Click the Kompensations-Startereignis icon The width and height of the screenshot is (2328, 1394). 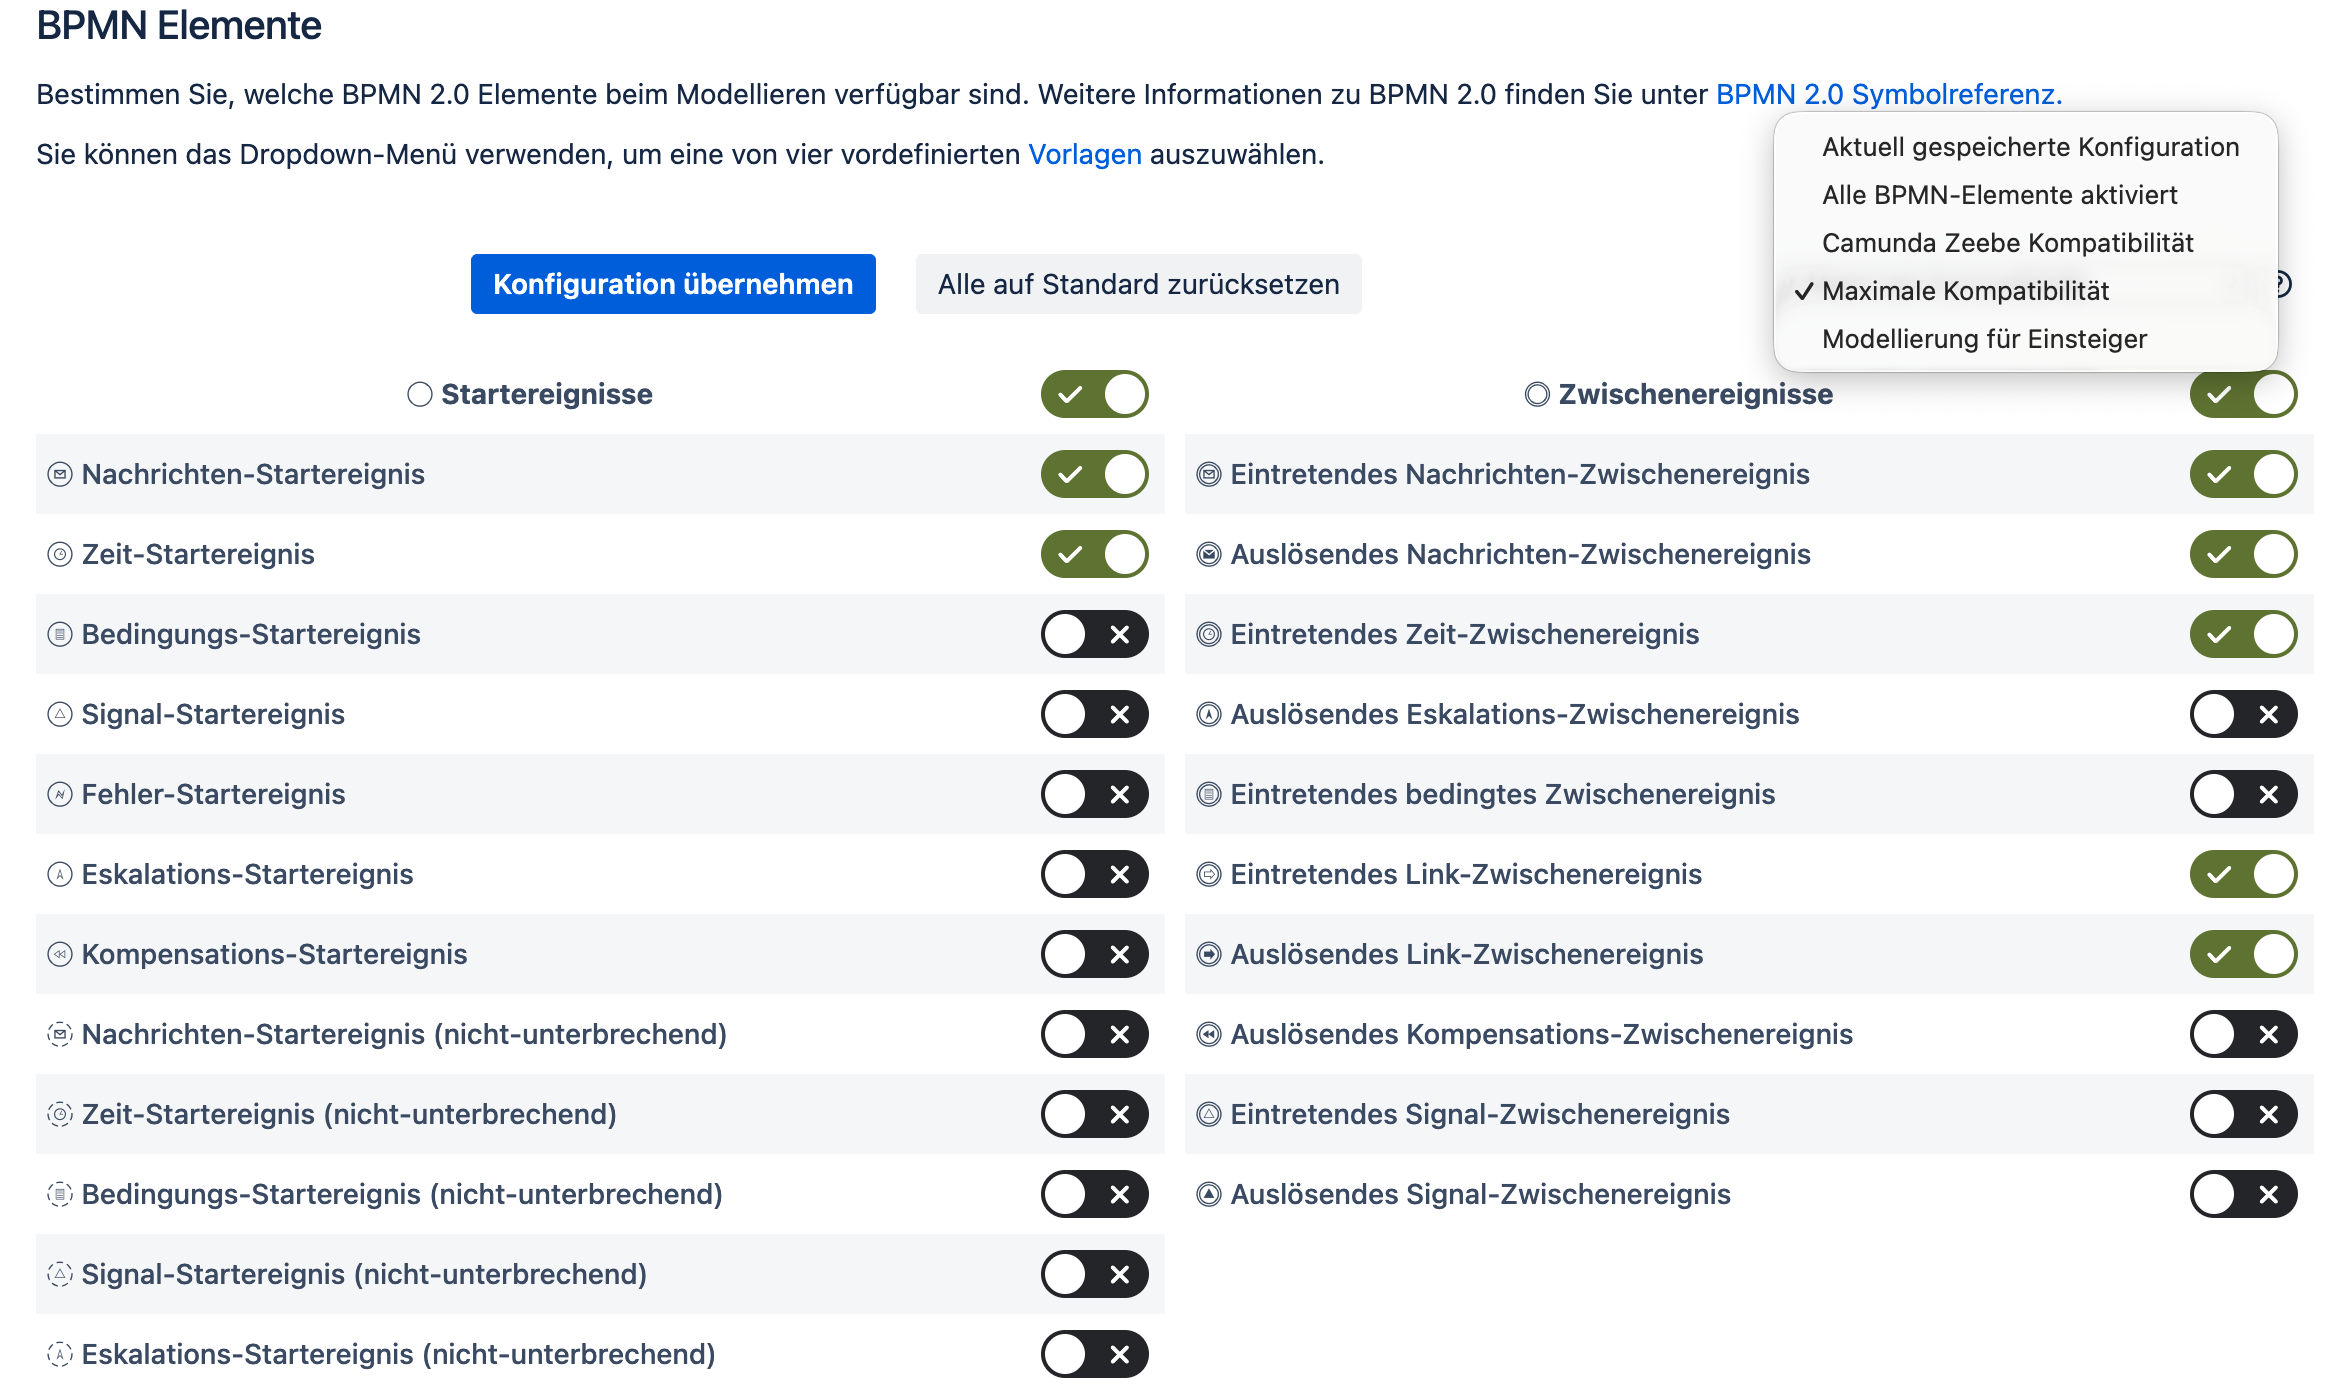60,954
